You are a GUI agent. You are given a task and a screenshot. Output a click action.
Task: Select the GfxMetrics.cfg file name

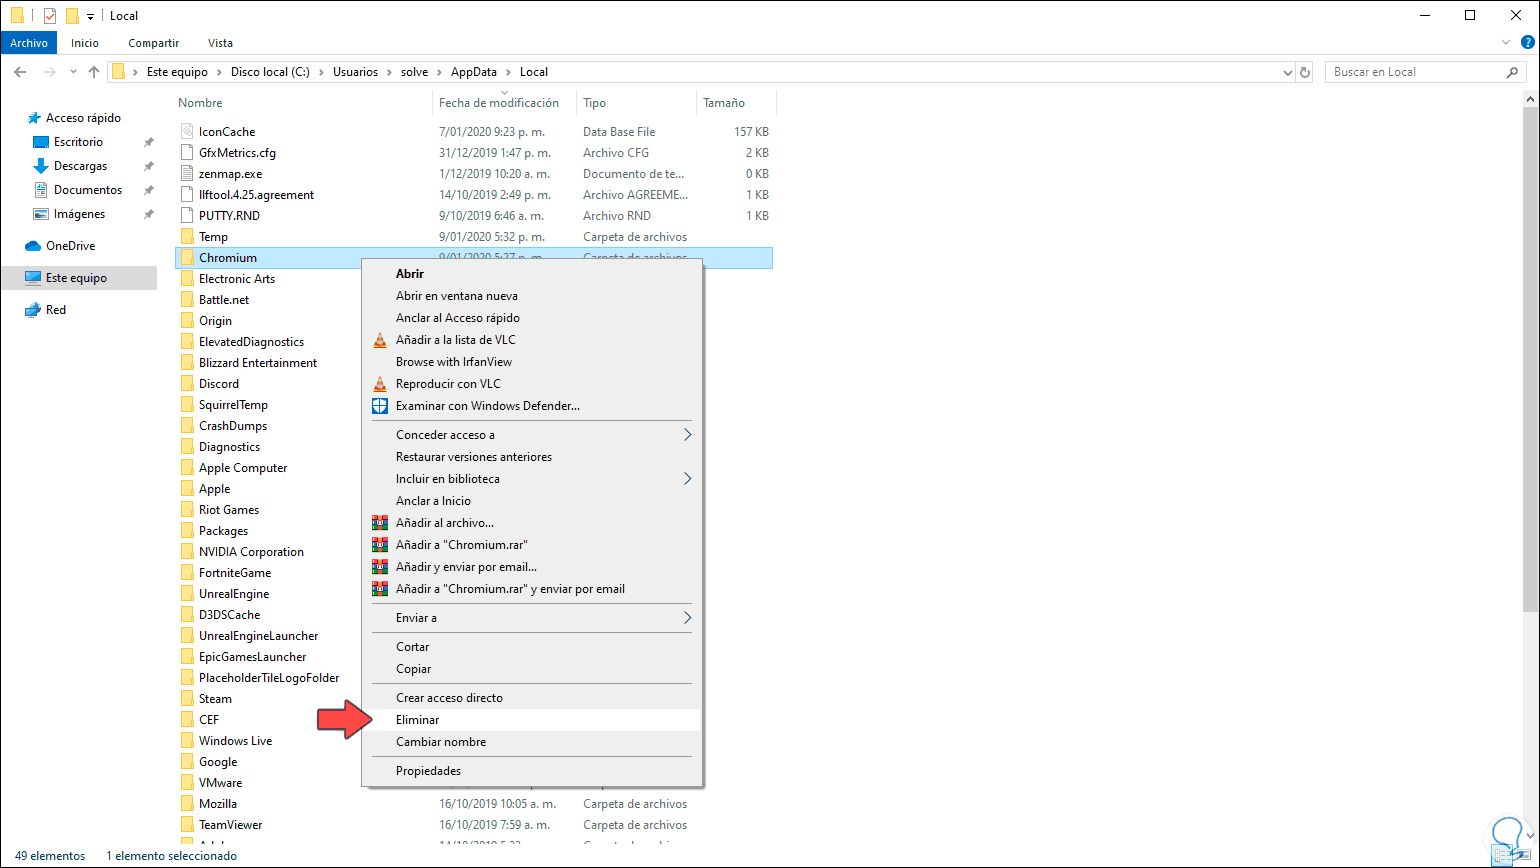click(237, 153)
